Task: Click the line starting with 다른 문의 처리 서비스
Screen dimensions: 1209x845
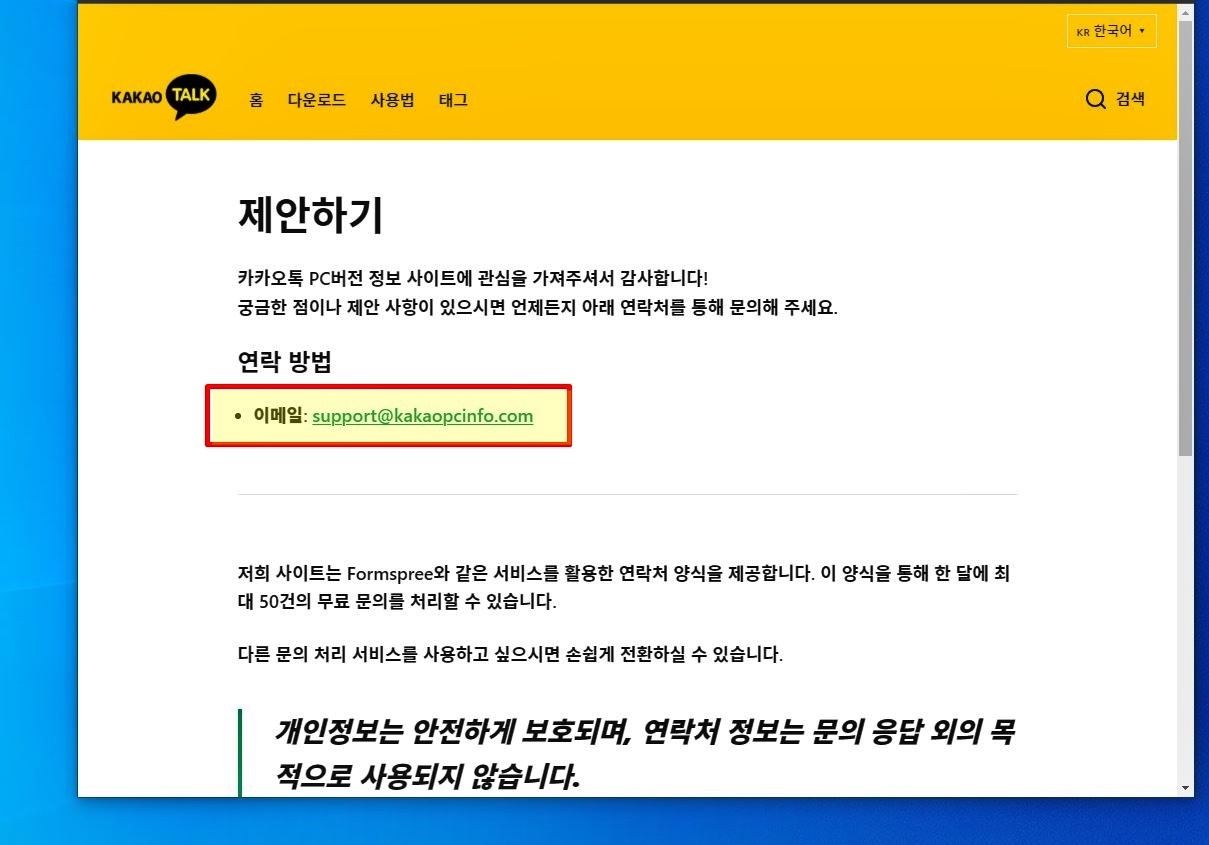Action: click(x=510, y=655)
